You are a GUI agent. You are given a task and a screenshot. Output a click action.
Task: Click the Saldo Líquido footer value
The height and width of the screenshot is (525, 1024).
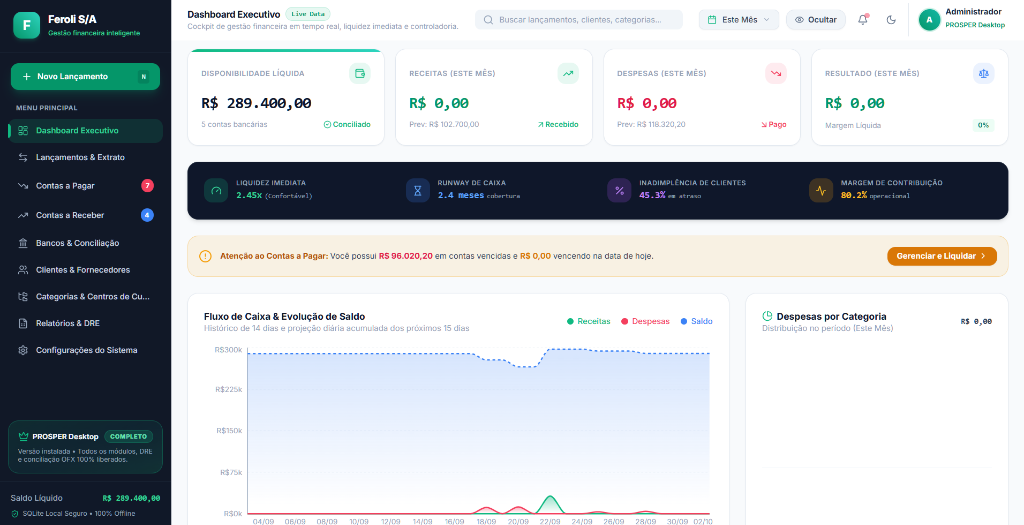pos(131,498)
